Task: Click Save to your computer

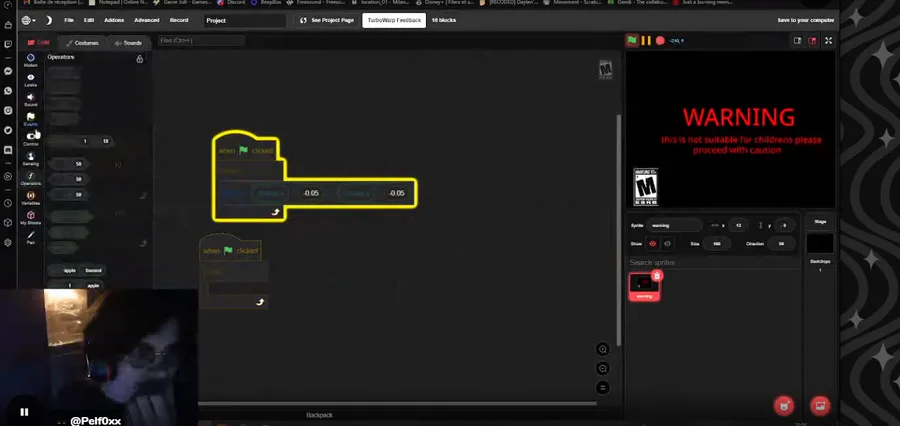Action: click(806, 20)
